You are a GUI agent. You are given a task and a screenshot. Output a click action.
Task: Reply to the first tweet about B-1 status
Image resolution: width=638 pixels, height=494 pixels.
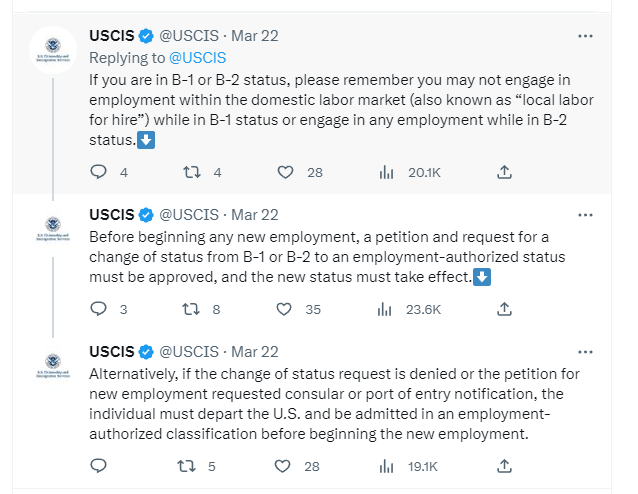tap(98, 172)
